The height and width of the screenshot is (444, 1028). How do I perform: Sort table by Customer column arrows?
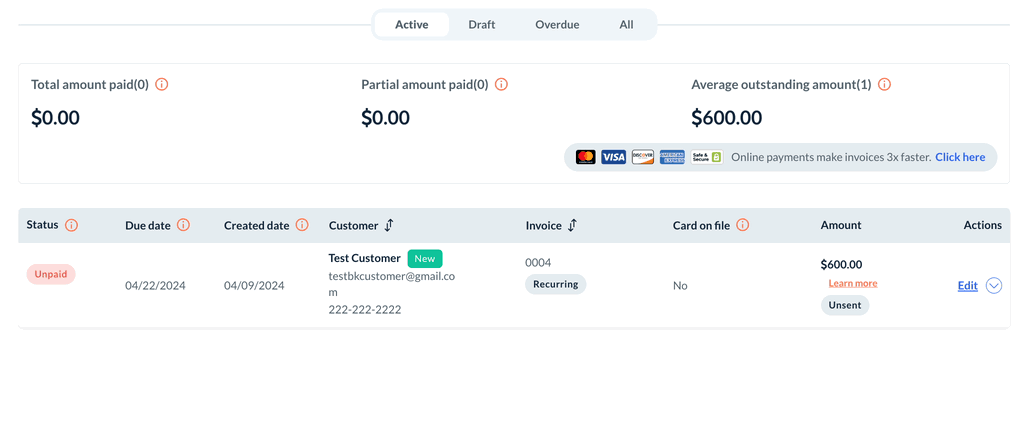pos(389,226)
